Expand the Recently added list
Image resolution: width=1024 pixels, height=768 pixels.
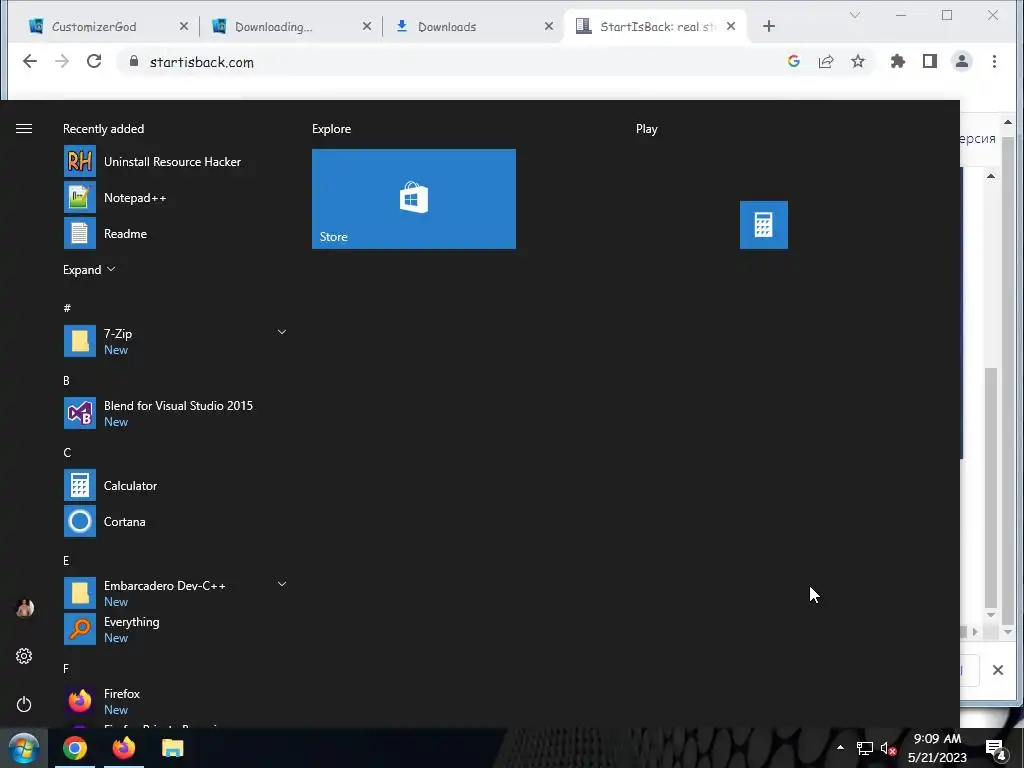[x=89, y=270]
